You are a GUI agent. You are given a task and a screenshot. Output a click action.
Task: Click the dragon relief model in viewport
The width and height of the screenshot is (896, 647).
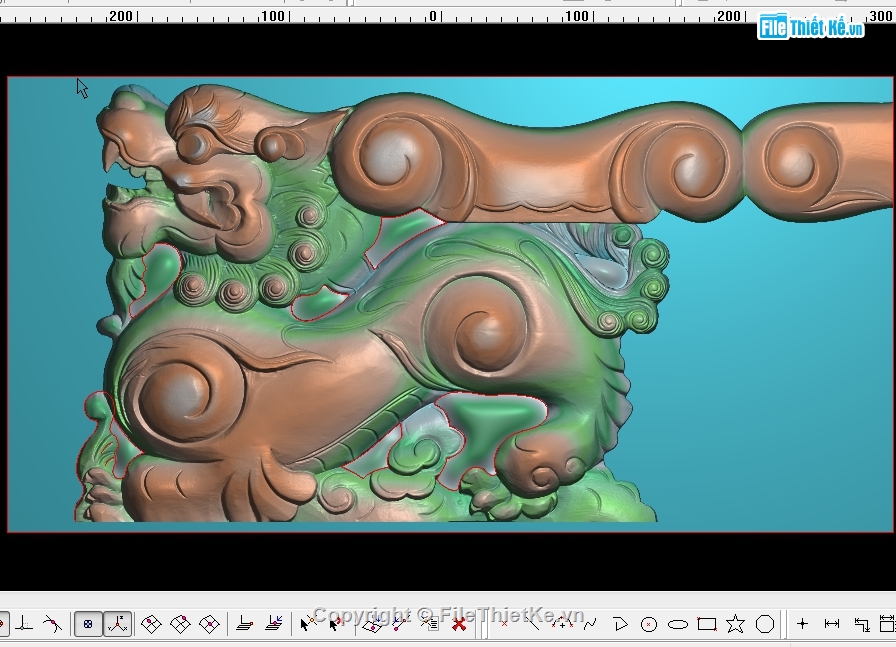tap(366, 309)
